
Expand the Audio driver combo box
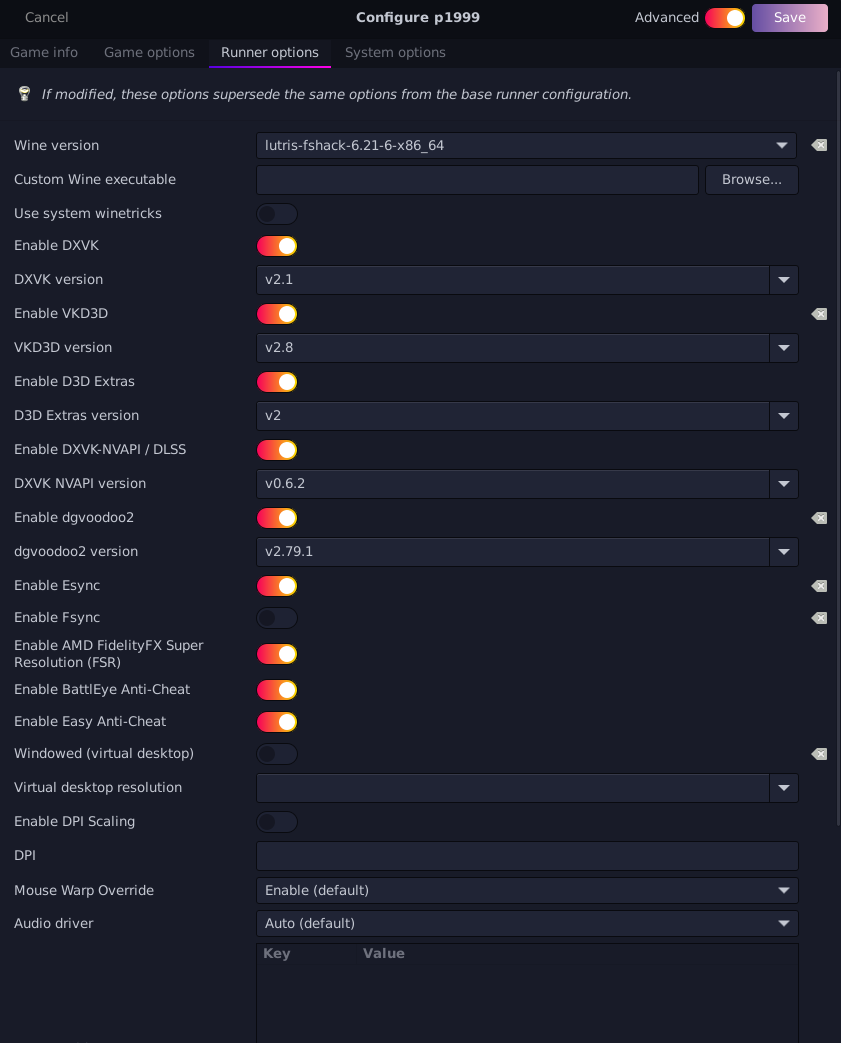tap(527, 923)
